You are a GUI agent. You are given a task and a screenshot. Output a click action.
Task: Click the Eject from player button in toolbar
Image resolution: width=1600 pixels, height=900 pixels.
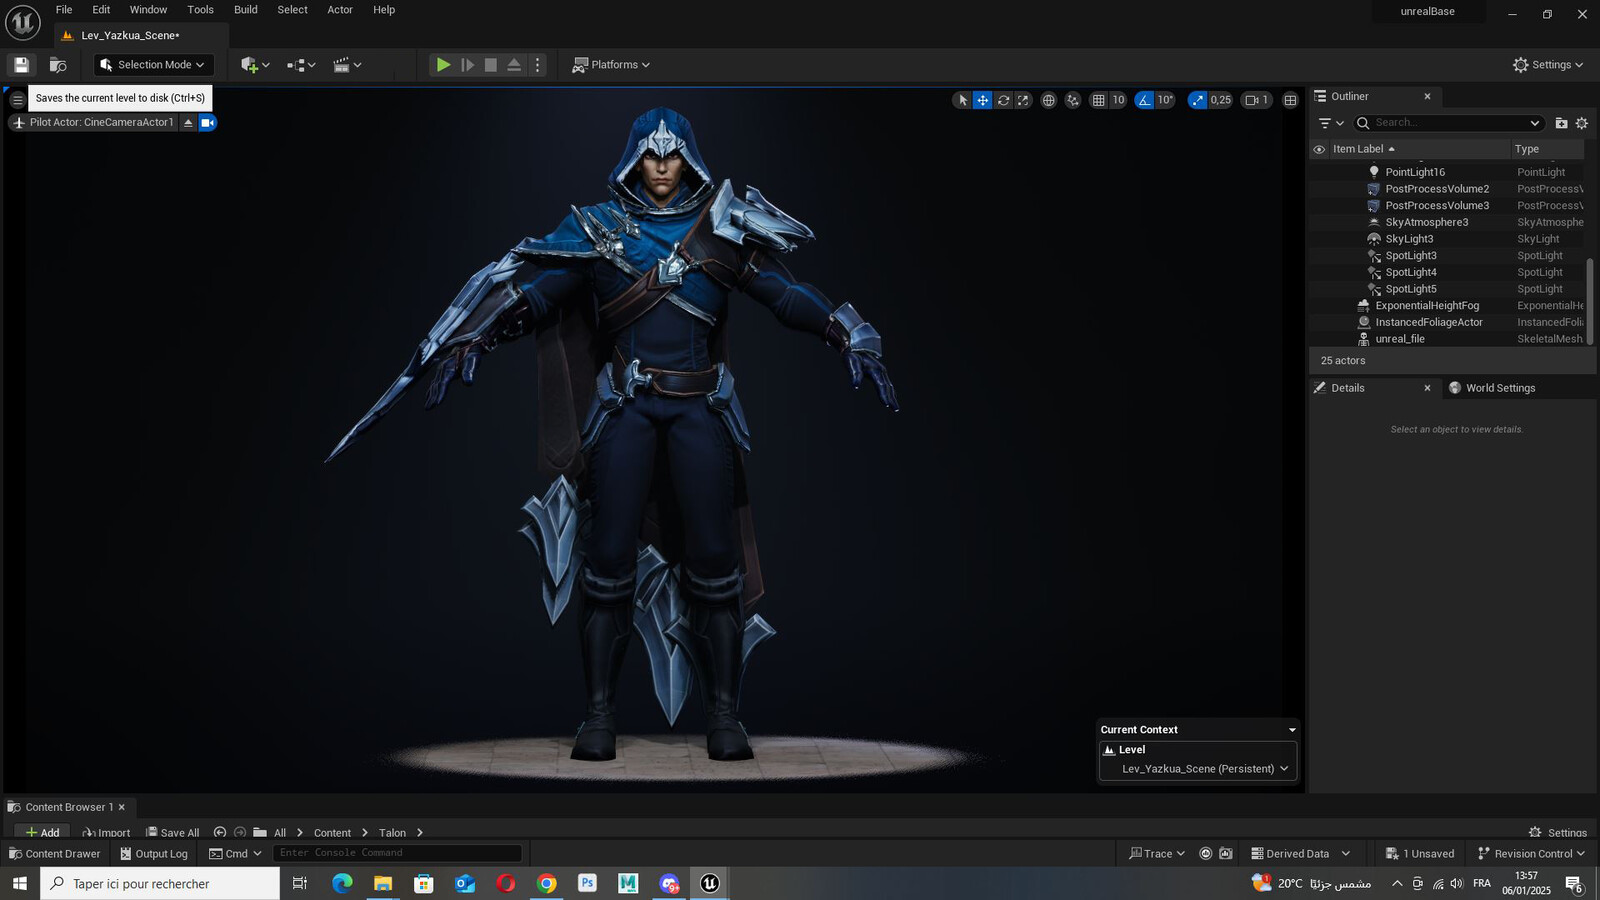point(514,65)
